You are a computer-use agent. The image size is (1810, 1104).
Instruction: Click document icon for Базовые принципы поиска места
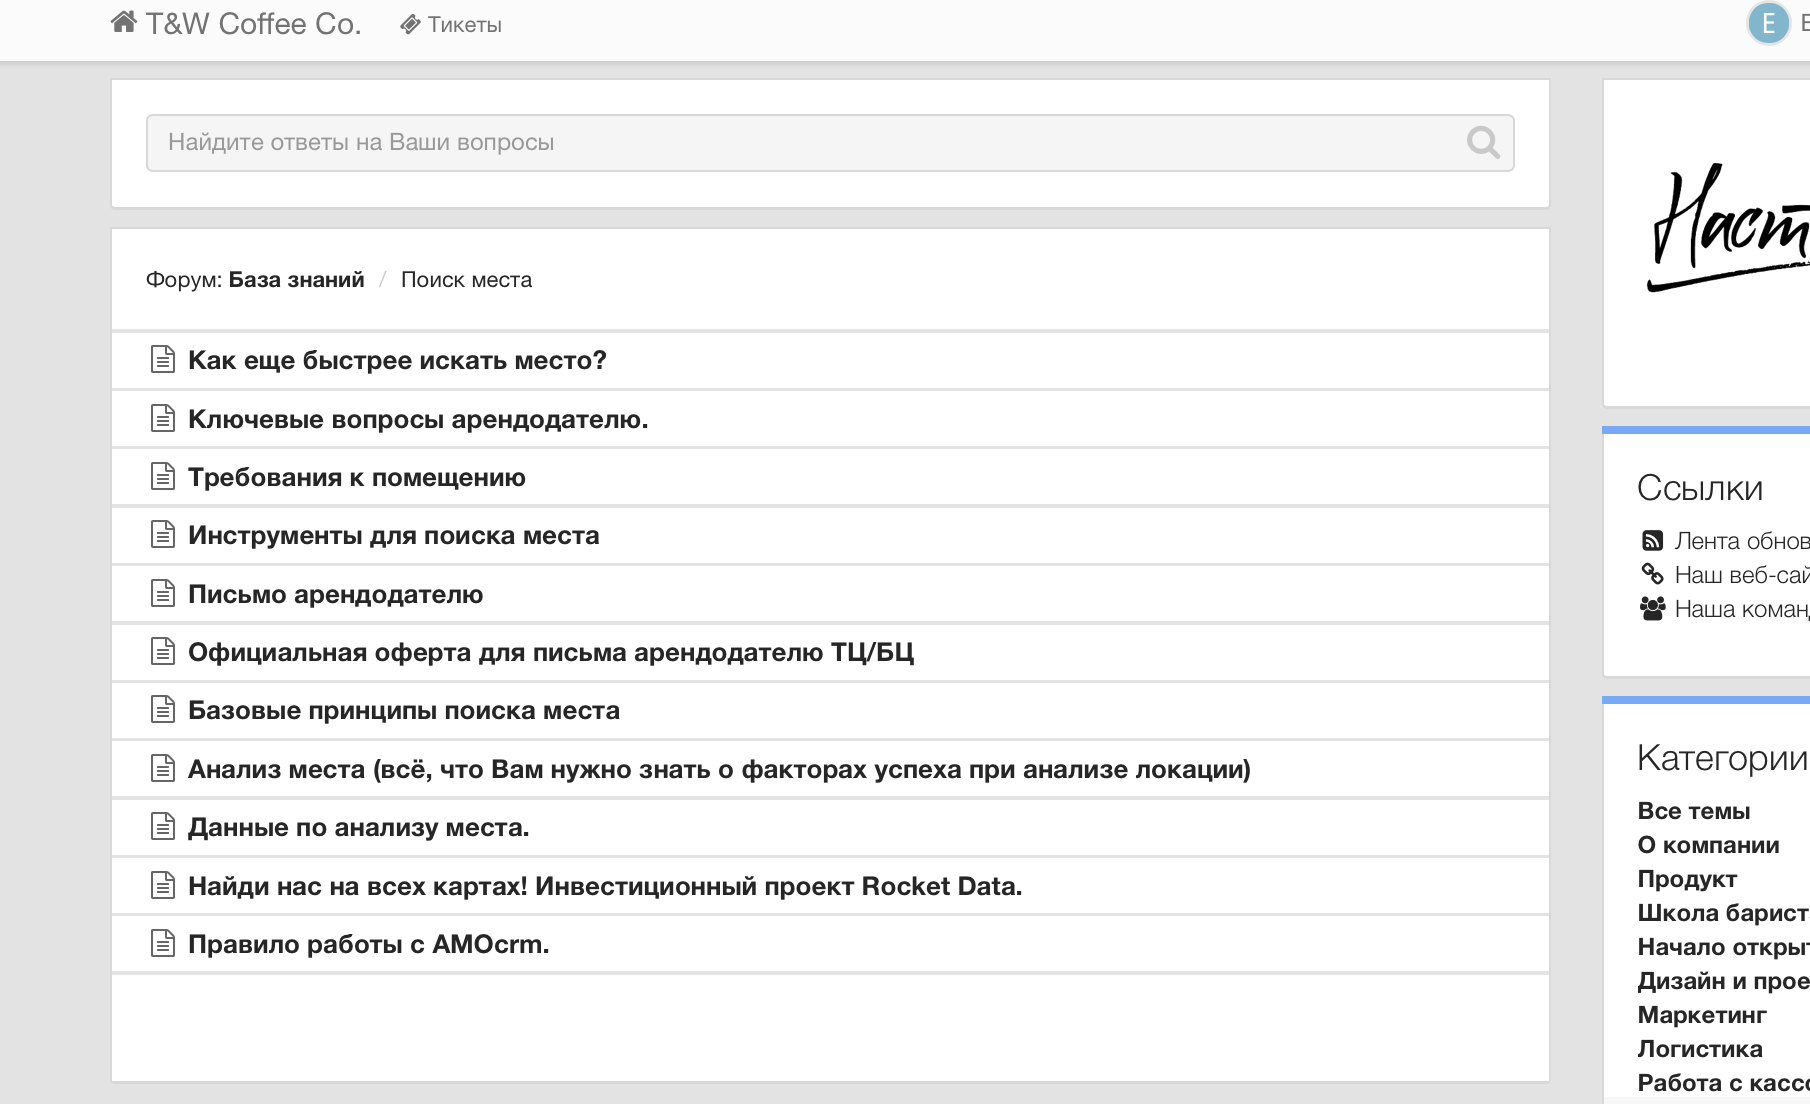(162, 709)
